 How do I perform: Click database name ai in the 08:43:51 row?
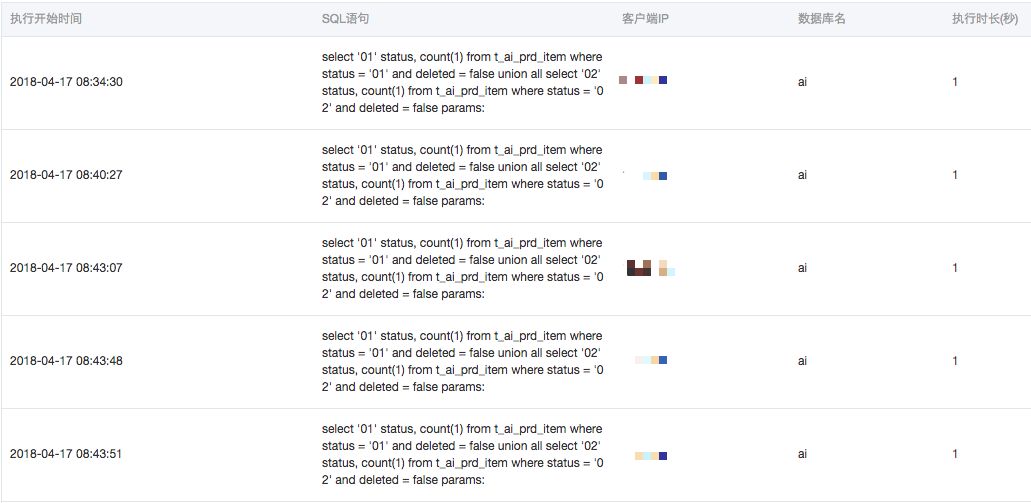(802, 454)
